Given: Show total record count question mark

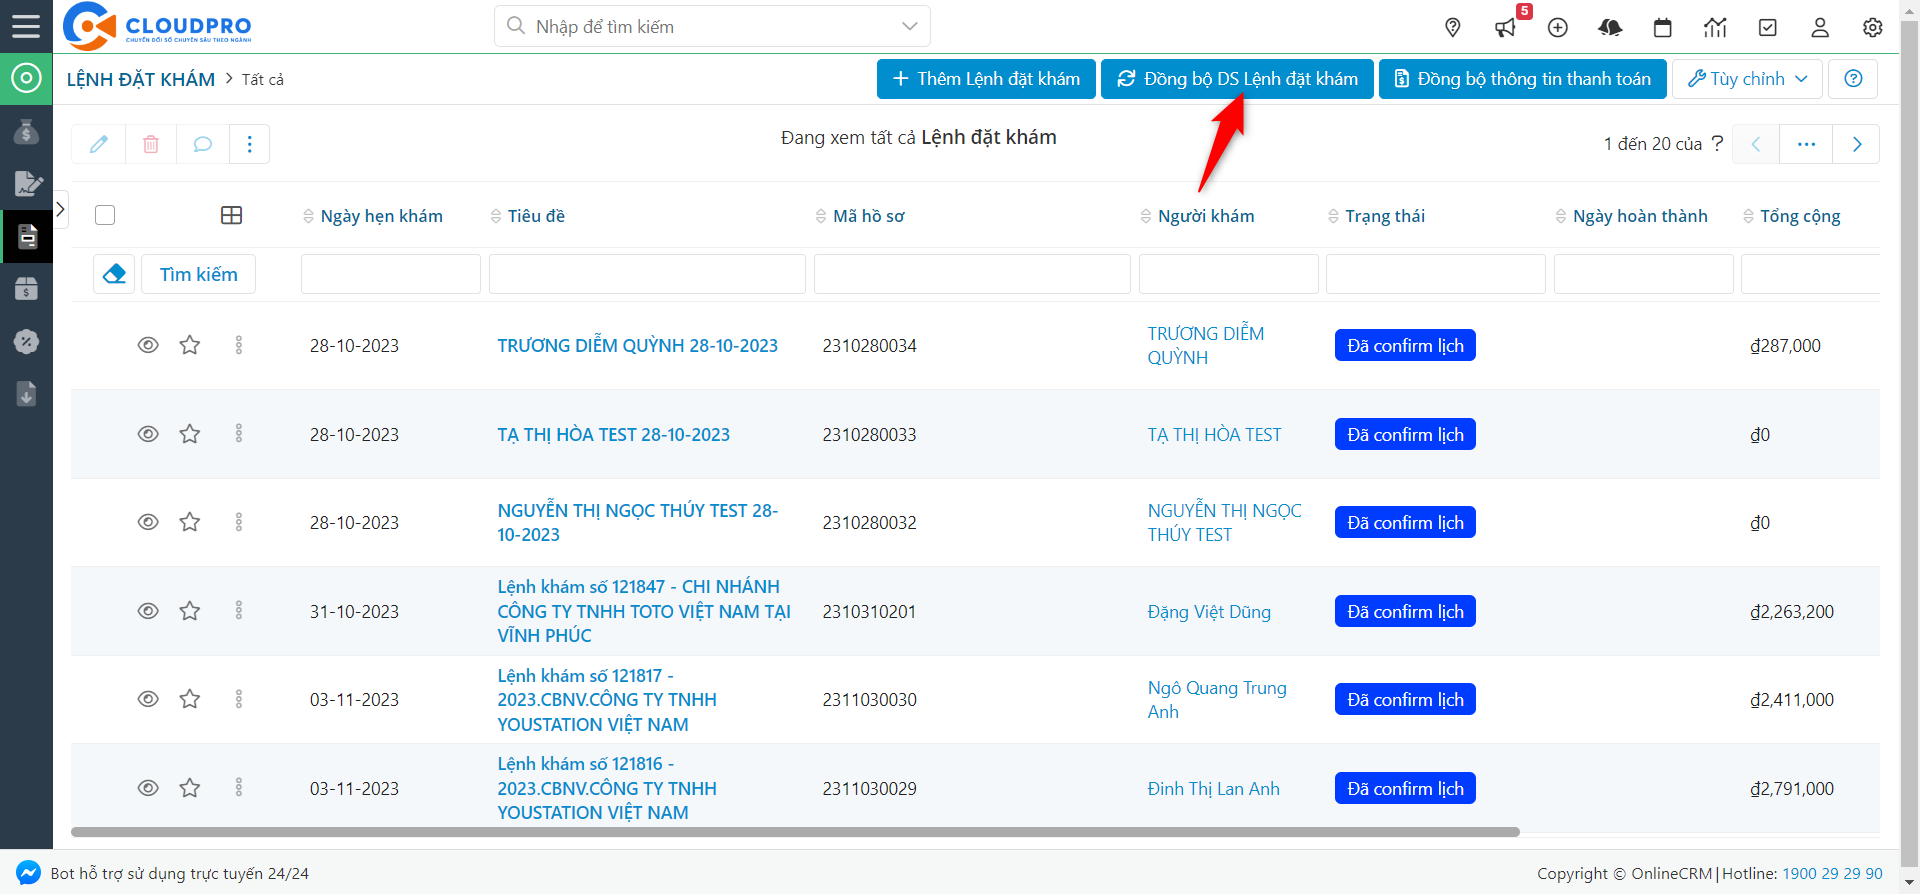Looking at the screenshot, I should [x=1717, y=143].
